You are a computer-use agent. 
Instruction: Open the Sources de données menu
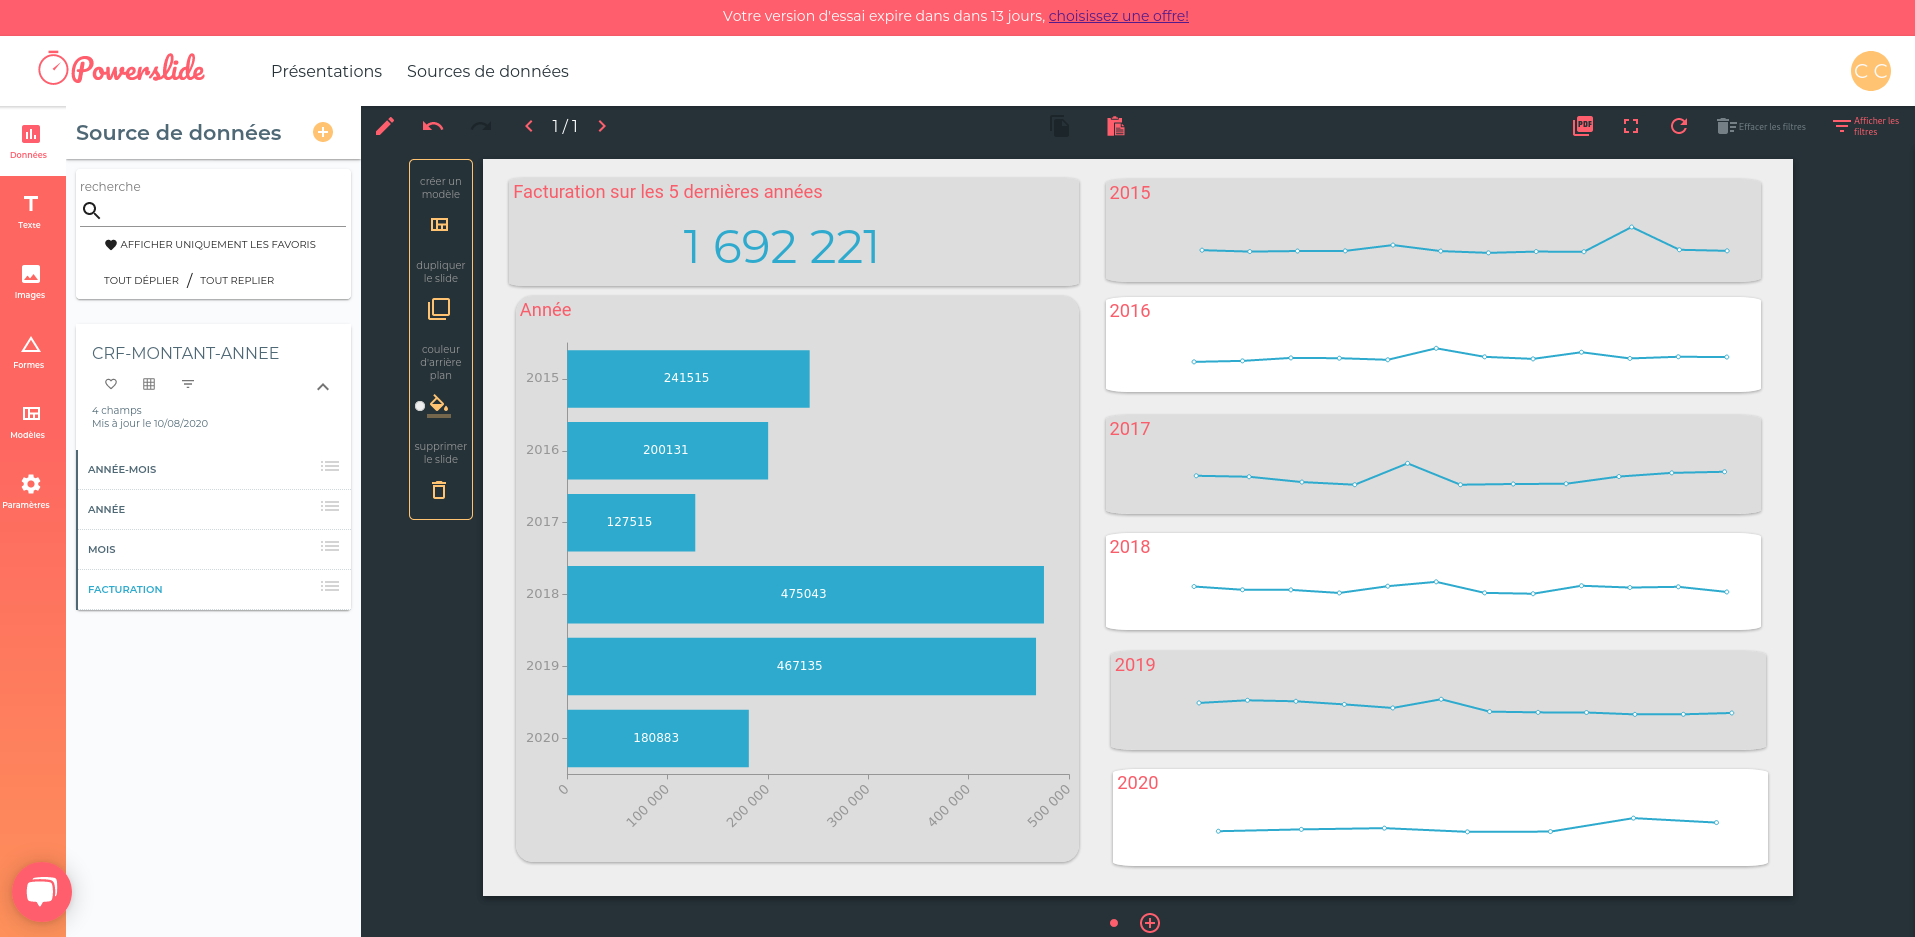[x=487, y=71]
